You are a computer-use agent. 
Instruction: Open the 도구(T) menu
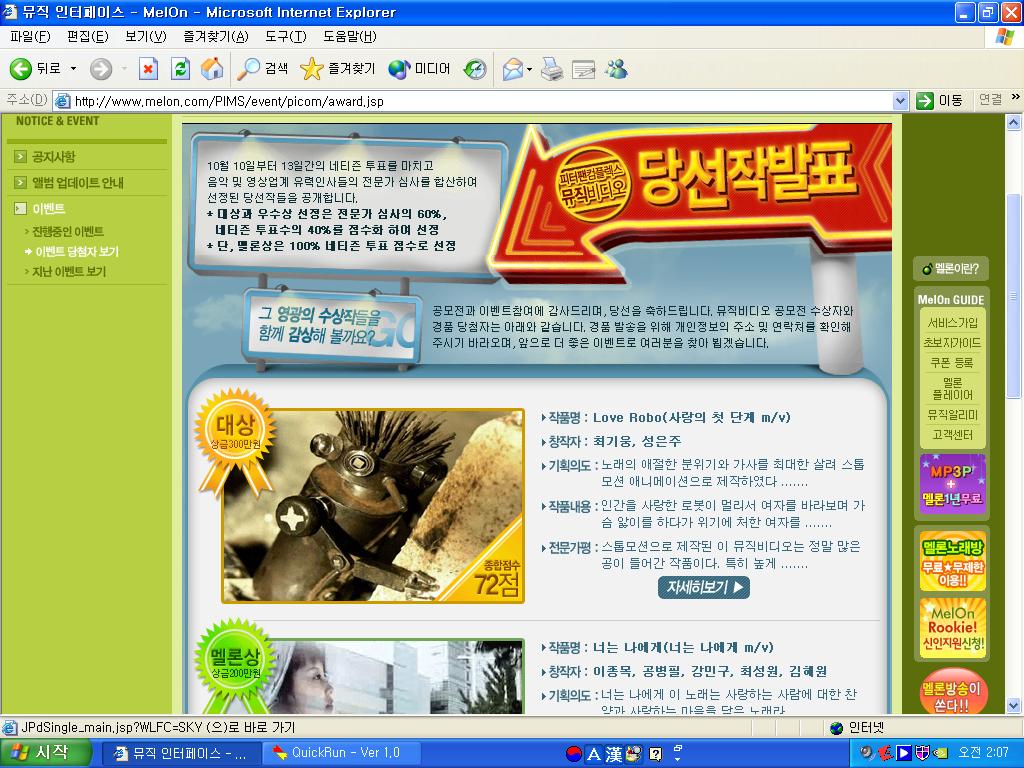(x=285, y=37)
